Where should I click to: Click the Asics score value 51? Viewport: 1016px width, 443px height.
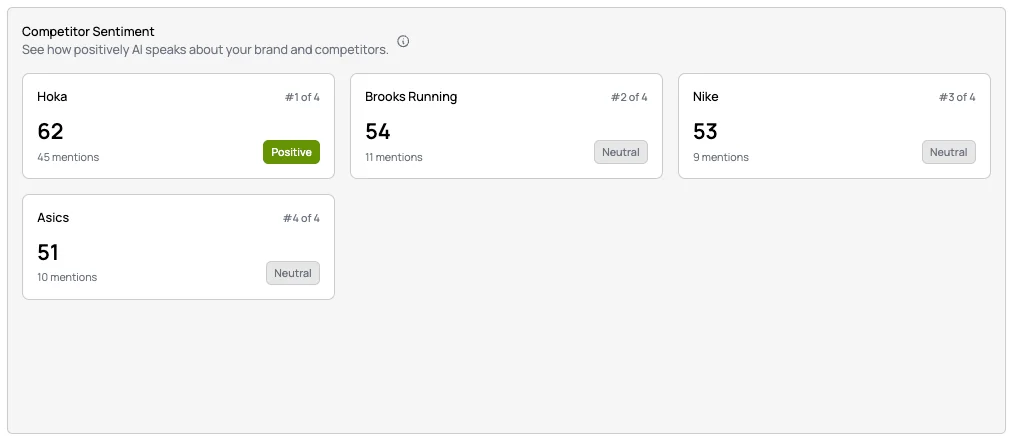[48, 252]
